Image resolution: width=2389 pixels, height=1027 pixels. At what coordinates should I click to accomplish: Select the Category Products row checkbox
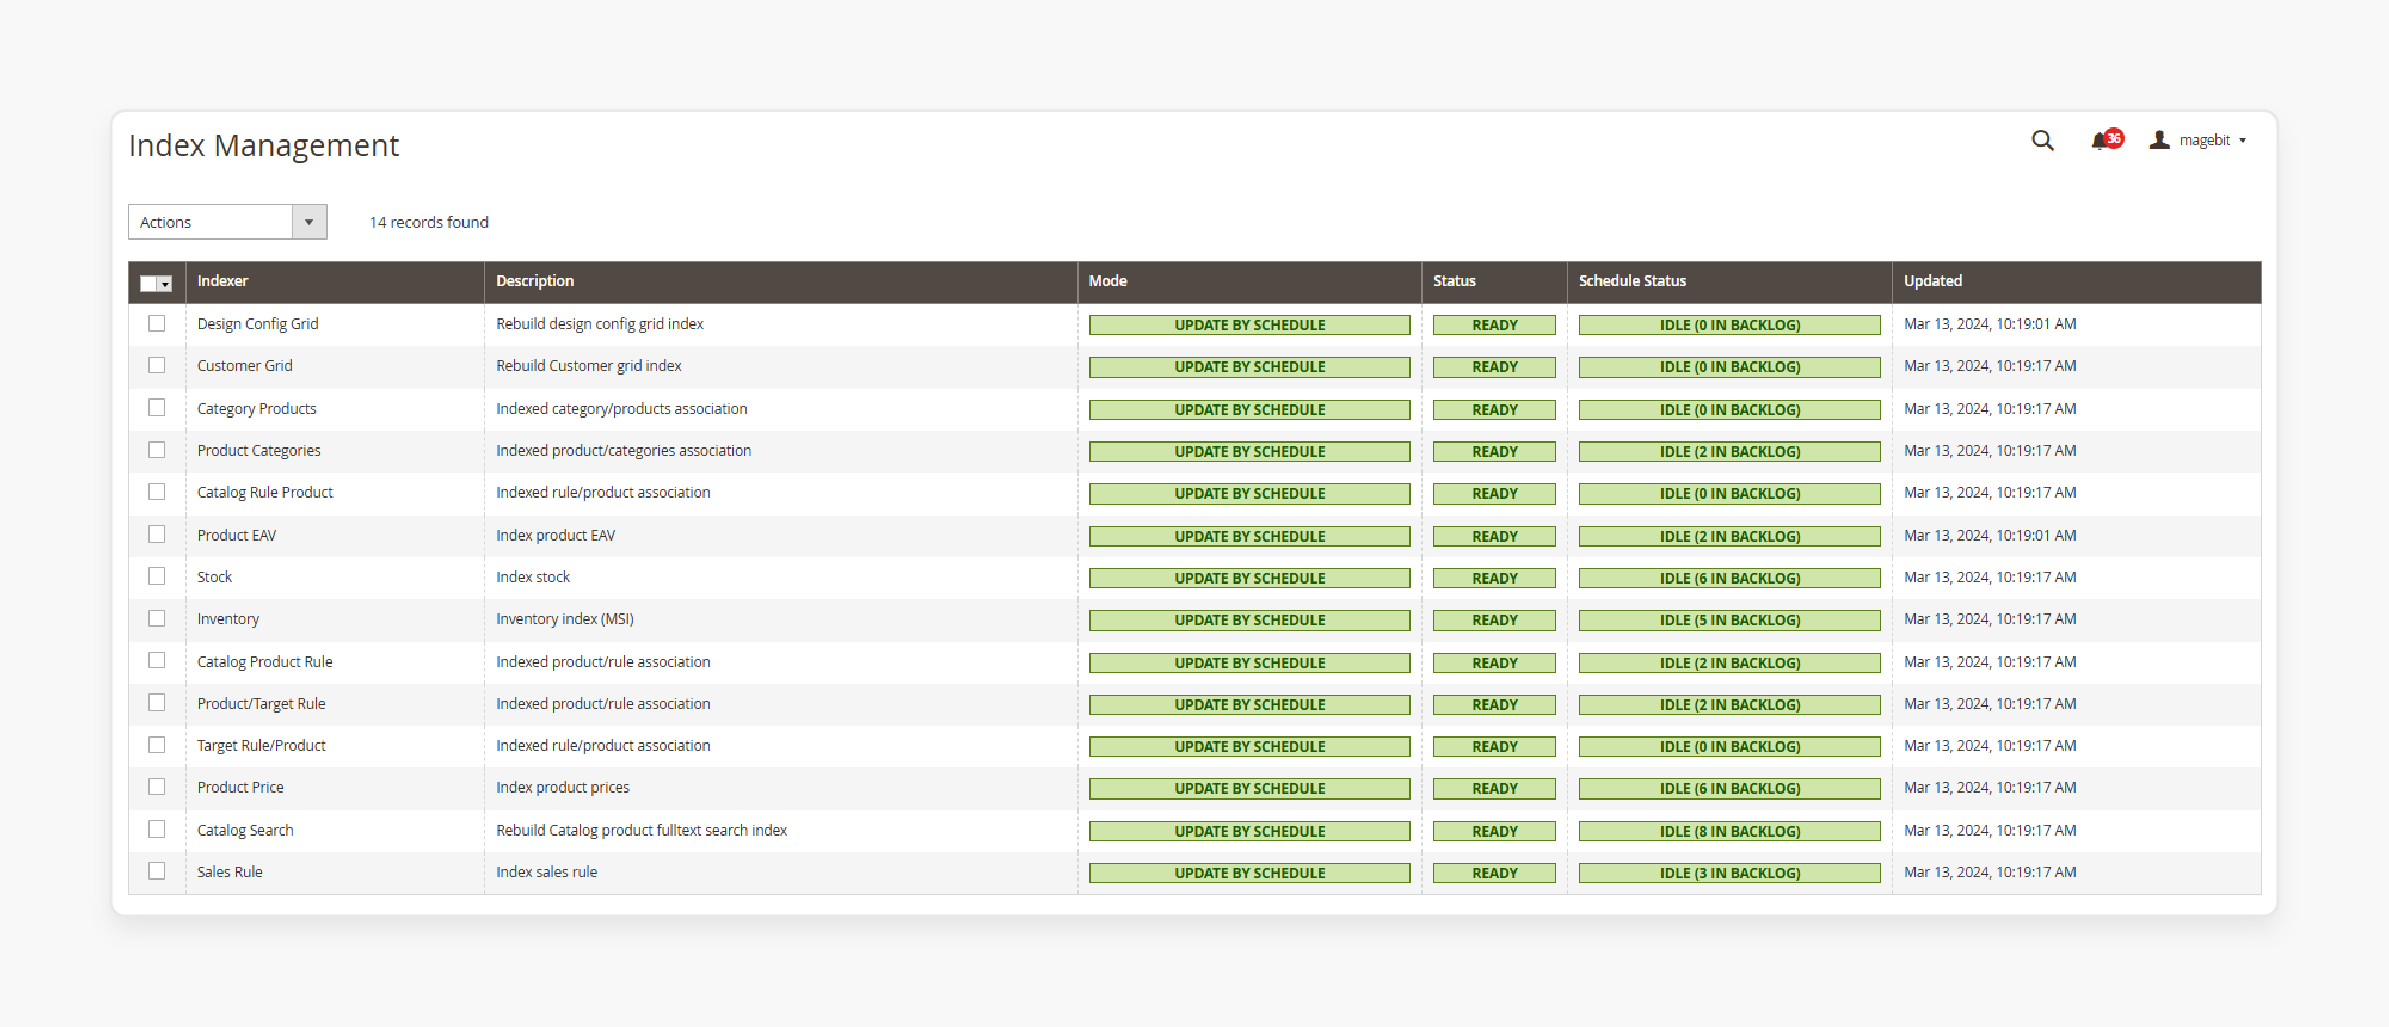(157, 407)
